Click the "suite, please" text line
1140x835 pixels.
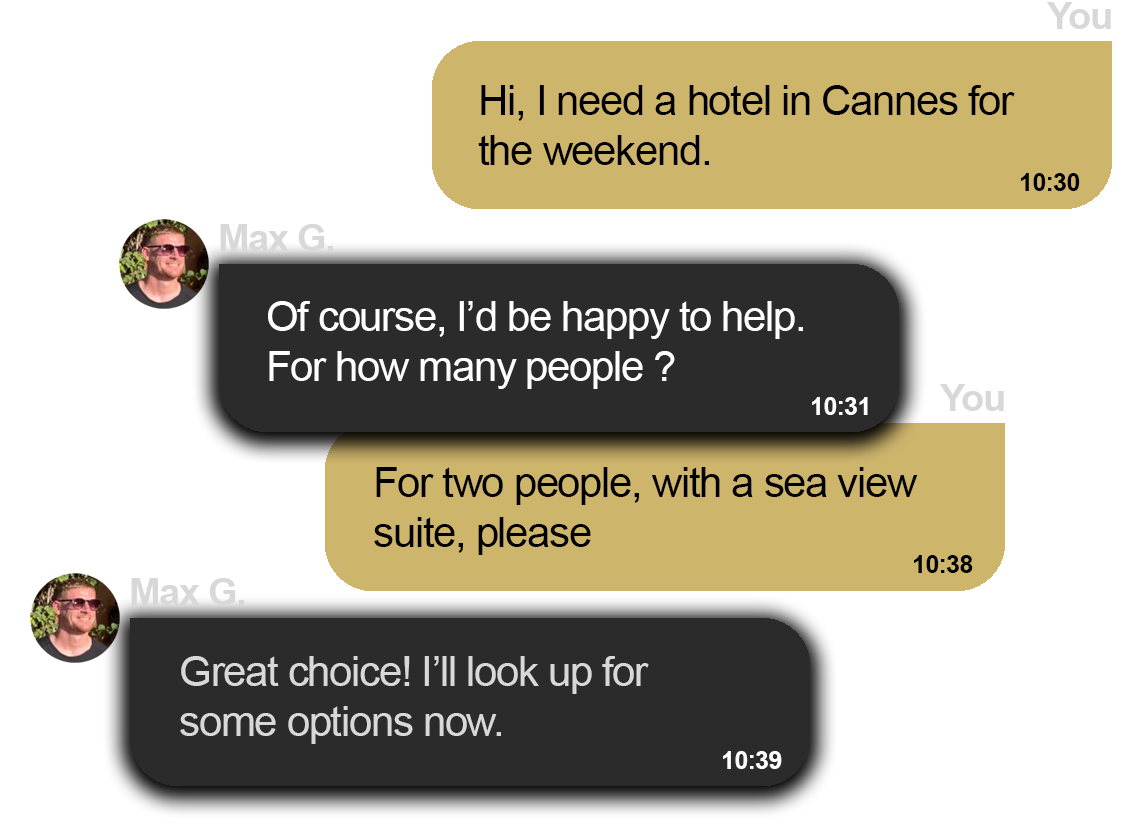(x=482, y=533)
